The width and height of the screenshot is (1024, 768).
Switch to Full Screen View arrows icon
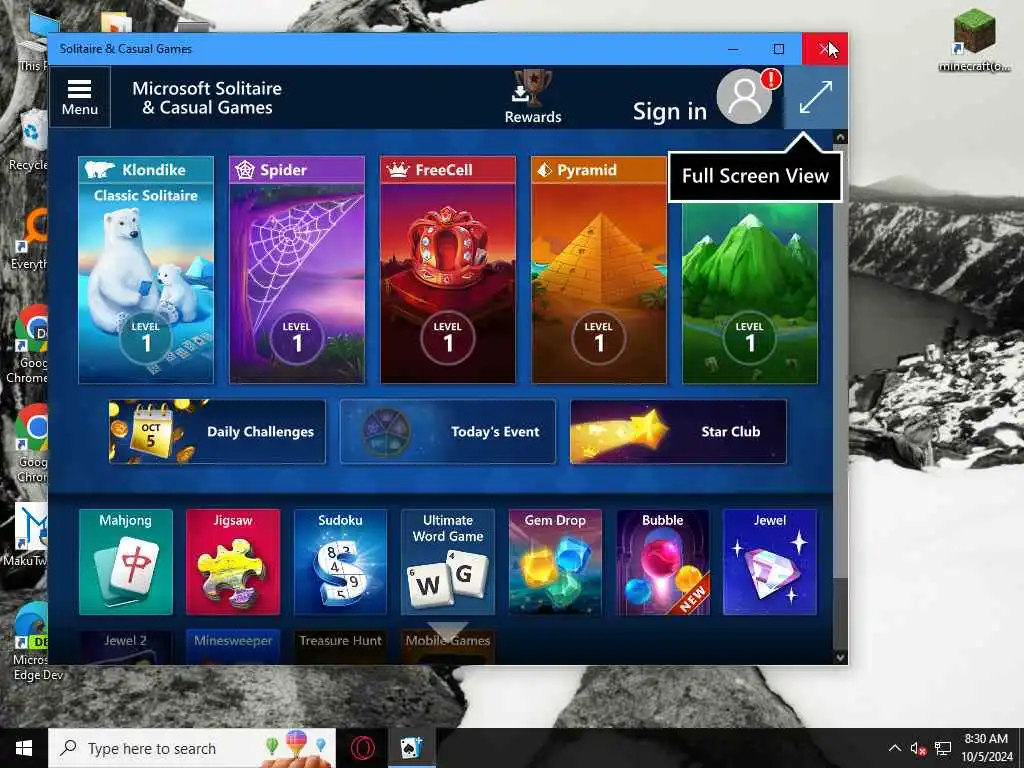(815, 97)
